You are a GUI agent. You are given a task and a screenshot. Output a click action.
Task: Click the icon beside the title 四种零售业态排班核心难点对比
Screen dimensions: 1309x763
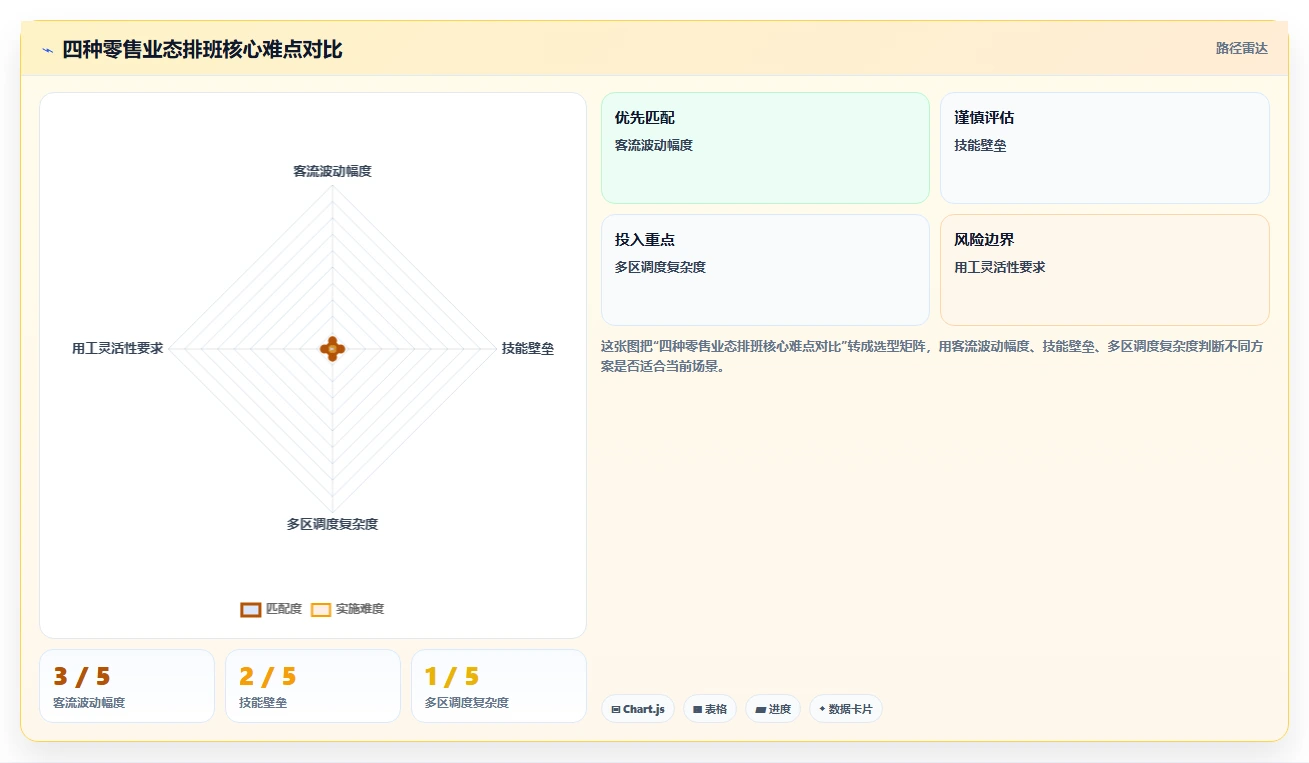(x=47, y=50)
